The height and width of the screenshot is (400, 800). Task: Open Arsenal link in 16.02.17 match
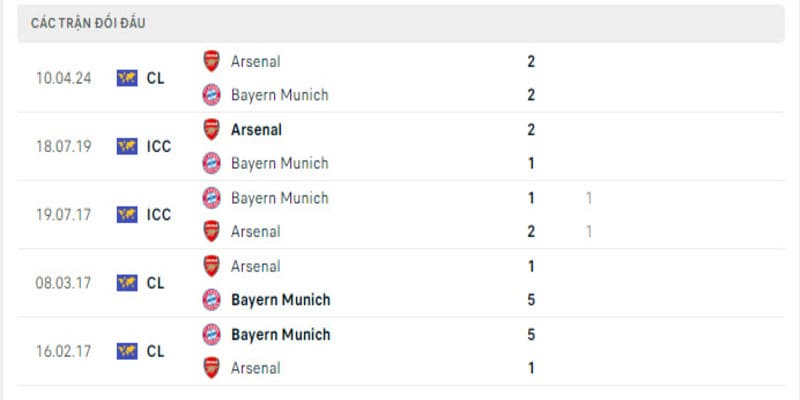click(255, 368)
